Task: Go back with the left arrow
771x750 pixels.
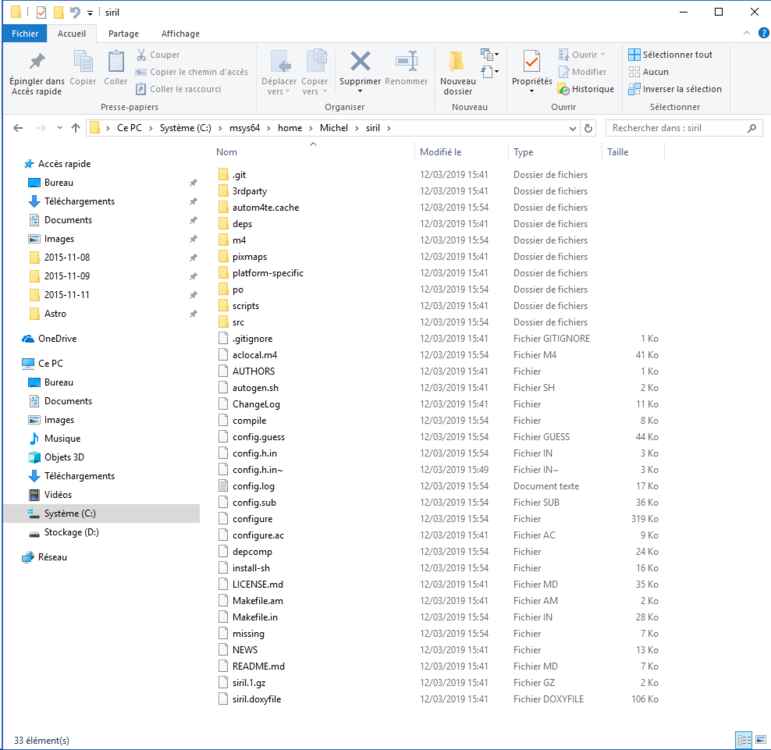Action: (x=18, y=128)
